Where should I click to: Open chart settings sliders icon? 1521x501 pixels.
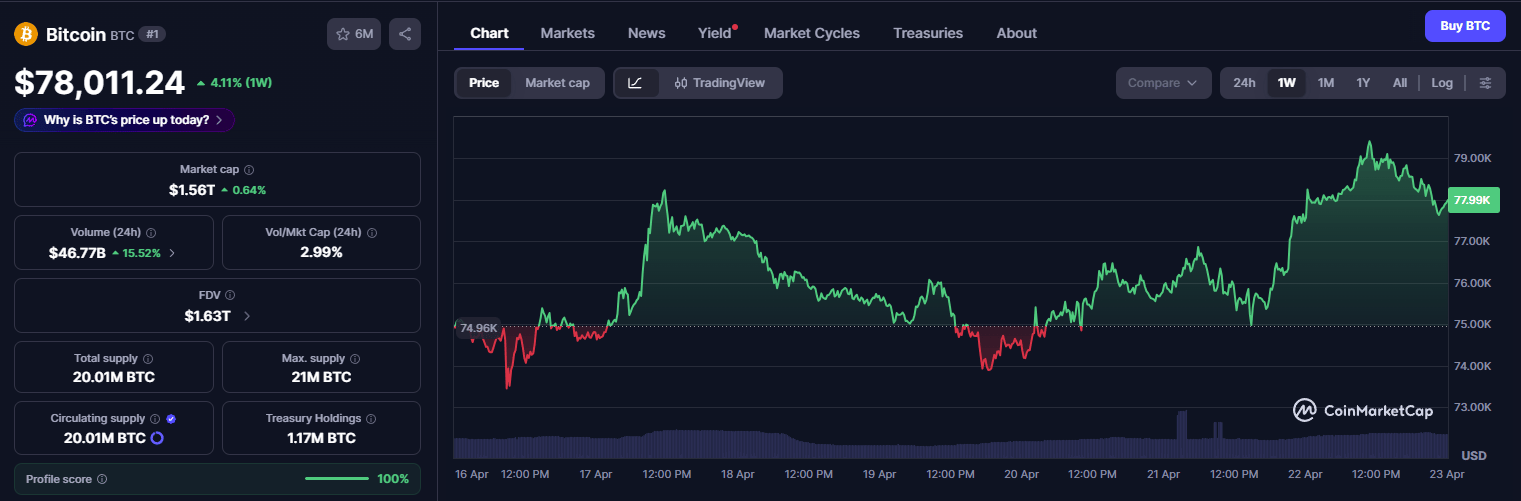pyautogui.click(x=1485, y=83)
